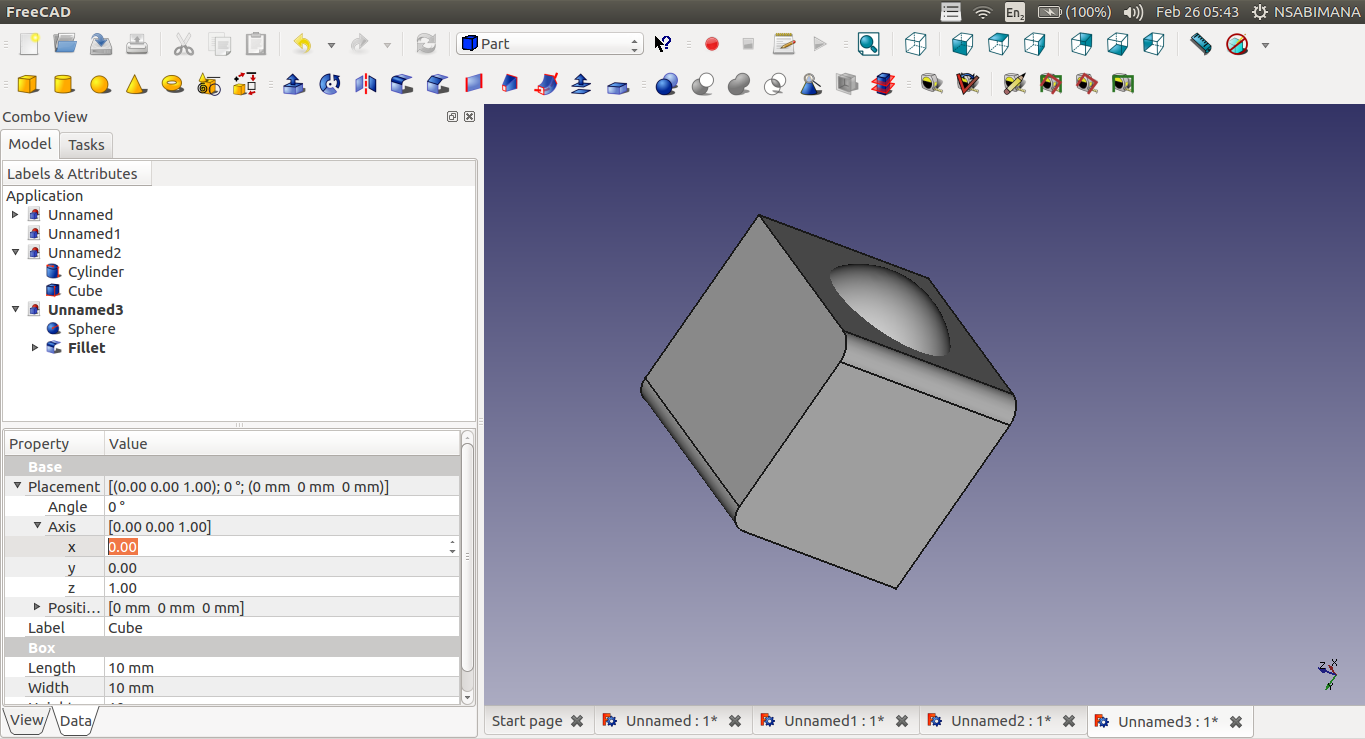Image resolution: width=1365 pixels, height=739 pixels.
Task: Toggle the green-framed measurement icon
Action: [1123, 84]
